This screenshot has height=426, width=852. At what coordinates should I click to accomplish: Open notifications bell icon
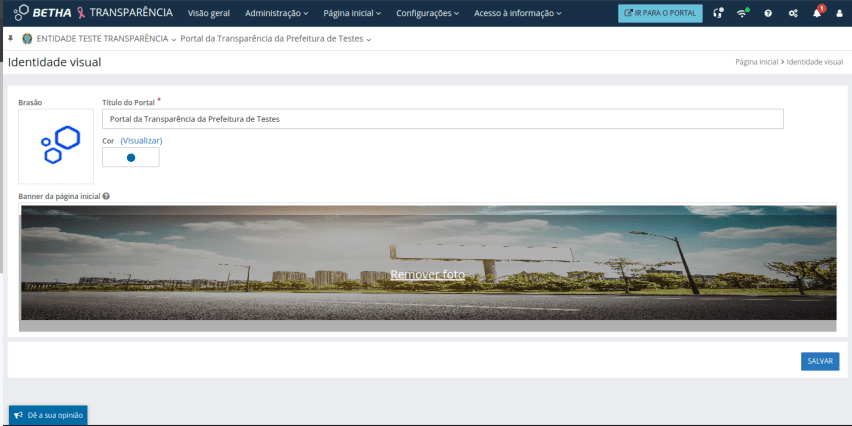click(x=817, y=13)
